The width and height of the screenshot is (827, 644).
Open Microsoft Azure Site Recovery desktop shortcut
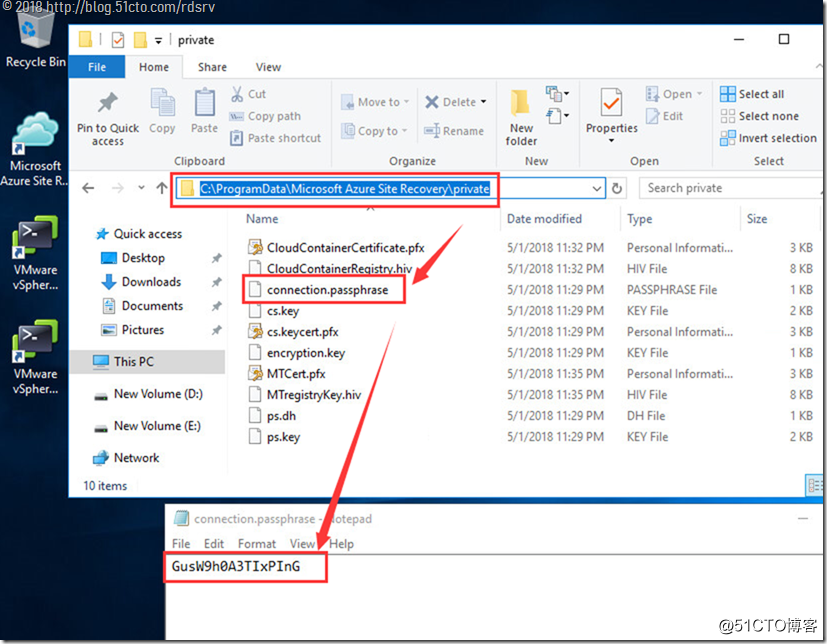(35, 149)
